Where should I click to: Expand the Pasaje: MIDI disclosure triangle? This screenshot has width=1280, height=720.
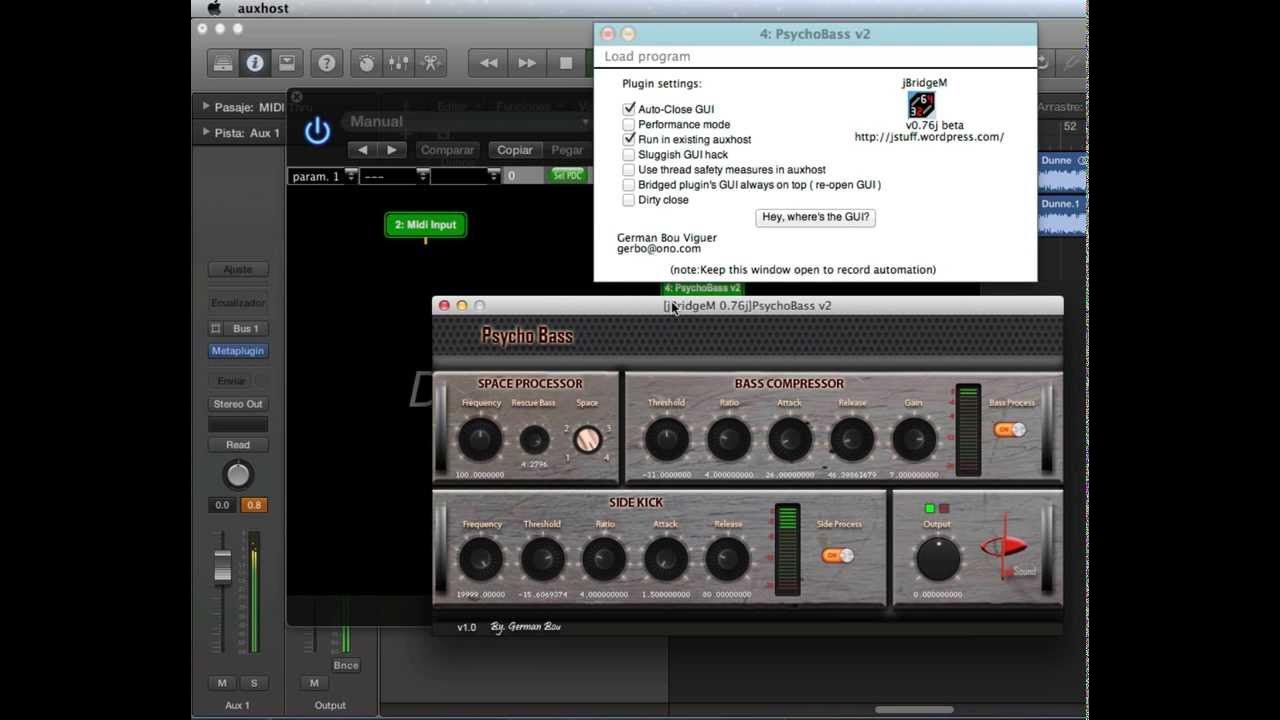[206, 107]
